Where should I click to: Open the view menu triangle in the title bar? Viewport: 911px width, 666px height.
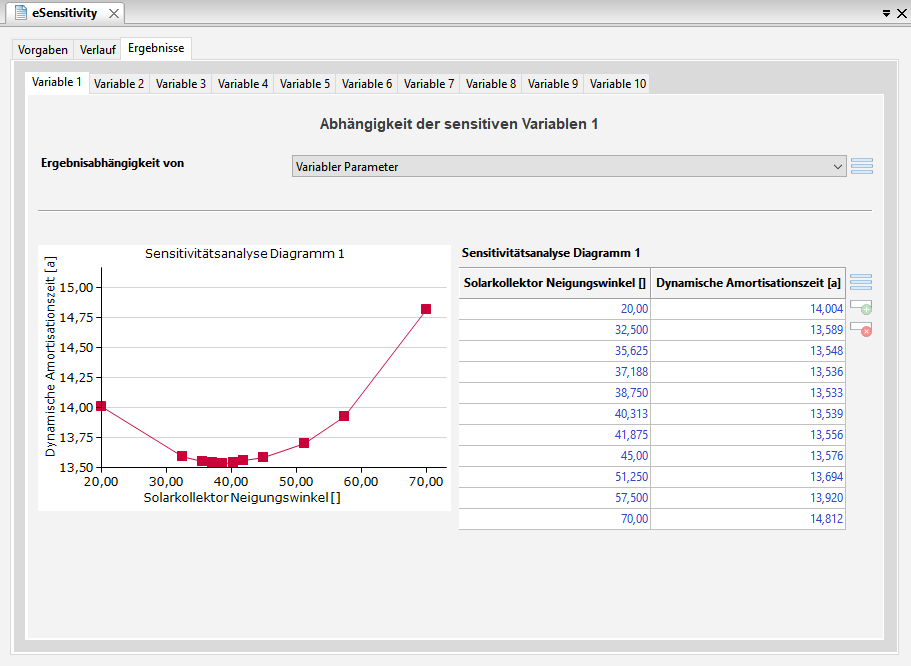tap(887, 13)
